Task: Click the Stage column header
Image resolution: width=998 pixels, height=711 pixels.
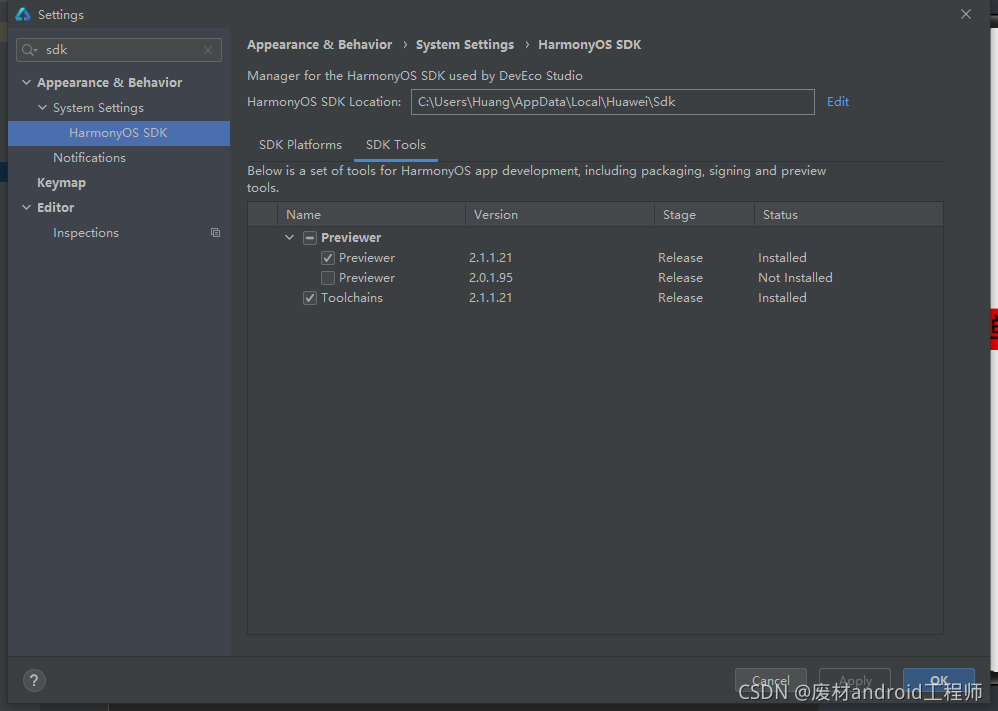Action: 705,215
